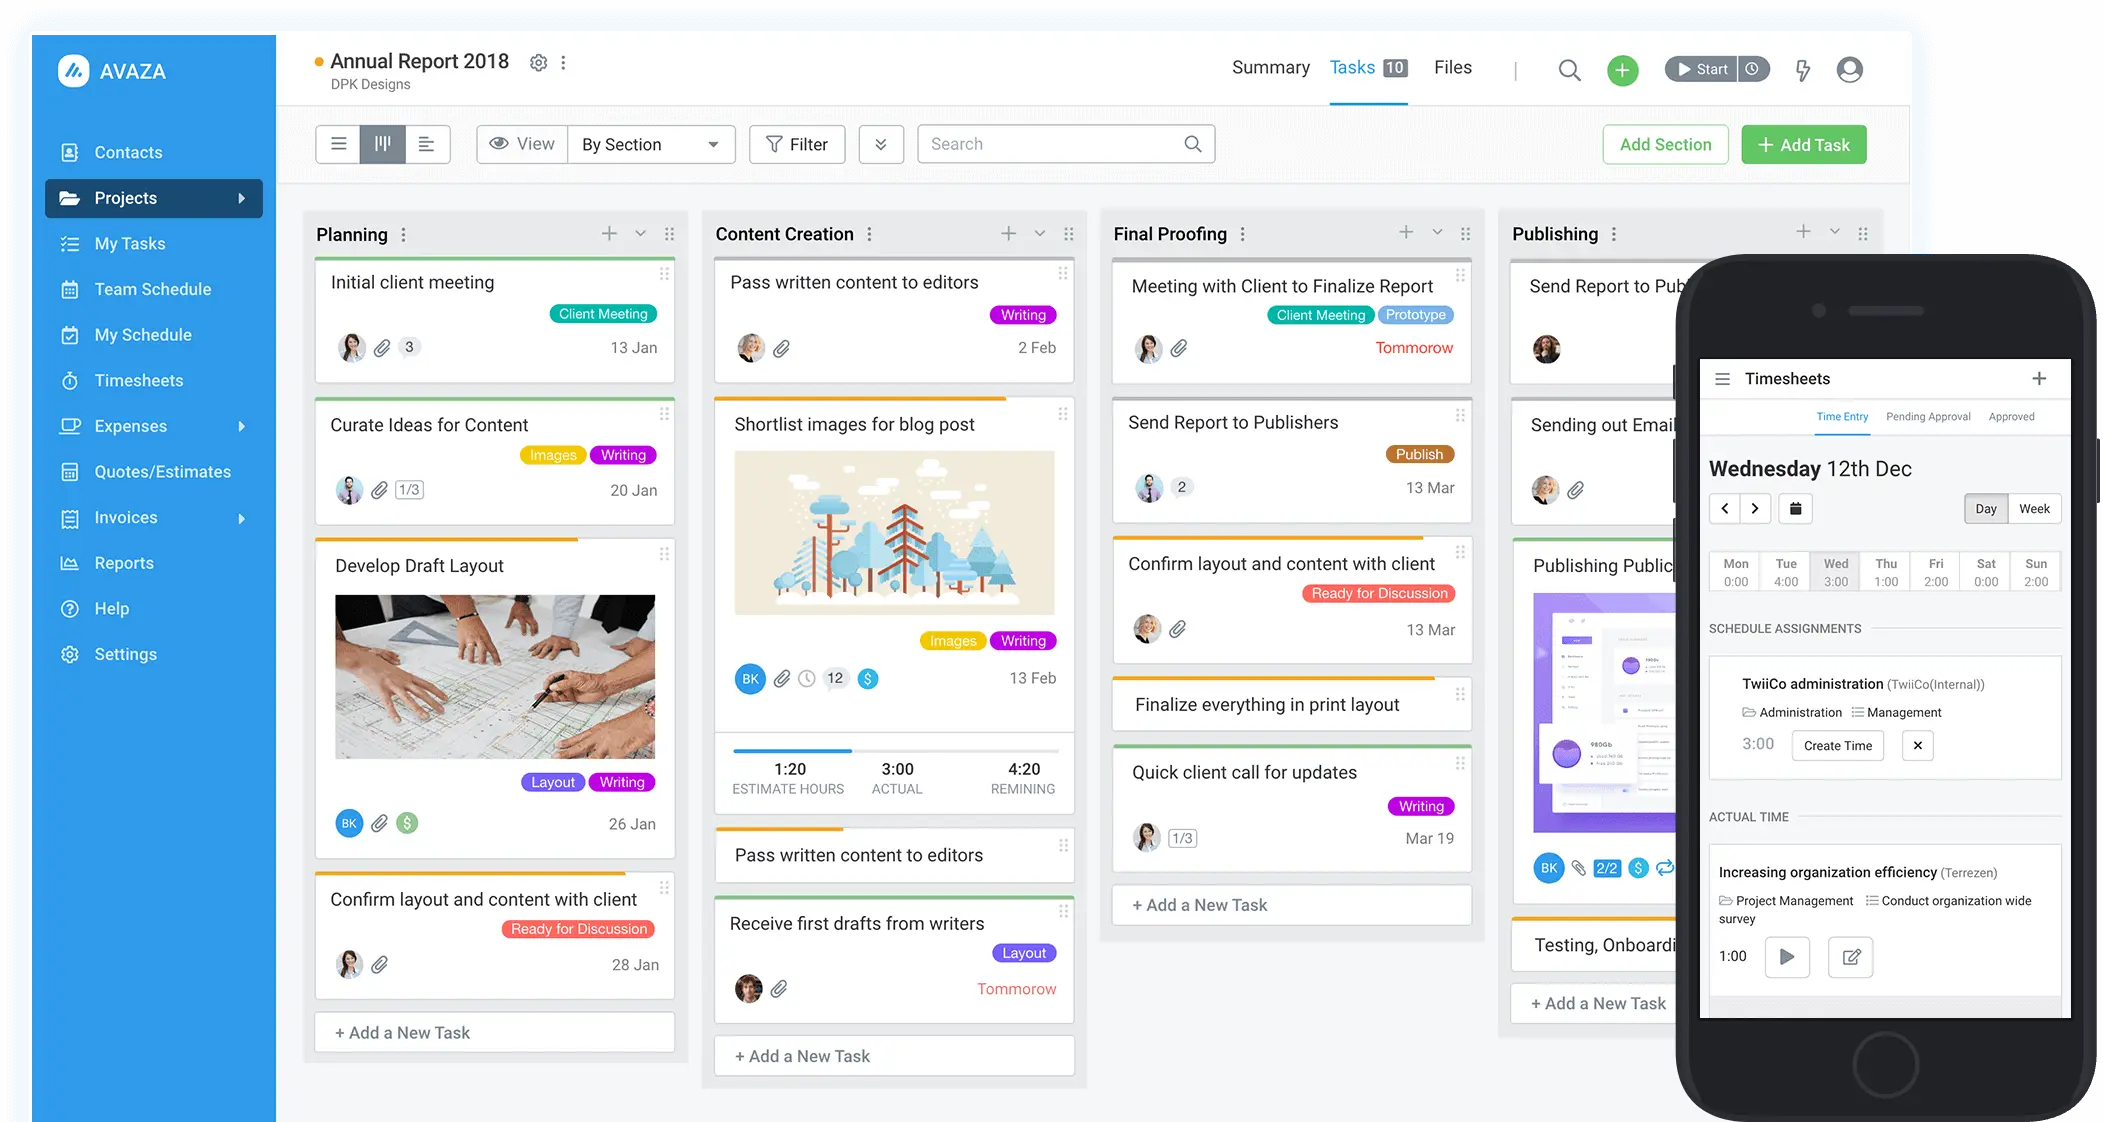Open the quick add green plus icon
Screen dimensions: 2103x1122
[x=1622, y=69]
